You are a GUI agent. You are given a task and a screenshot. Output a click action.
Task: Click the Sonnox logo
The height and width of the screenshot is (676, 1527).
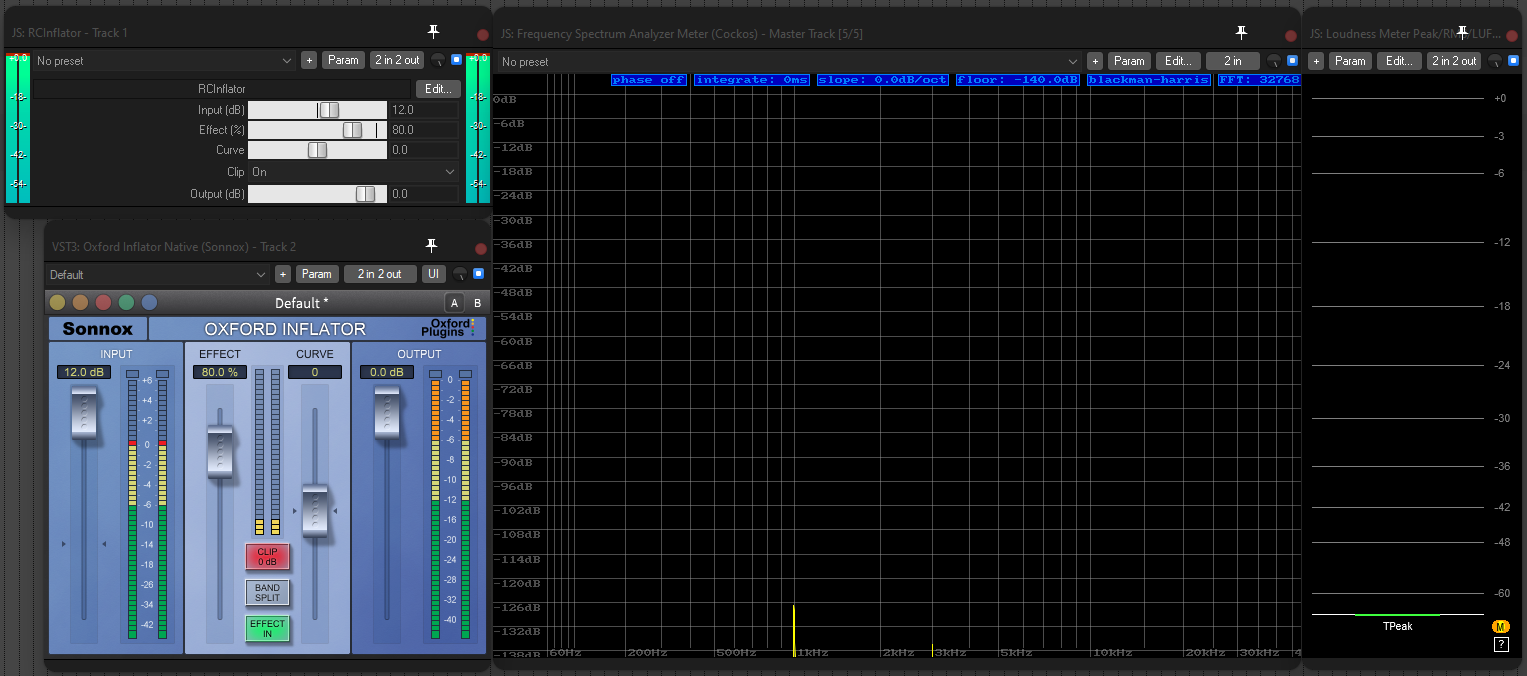(97, 329)
